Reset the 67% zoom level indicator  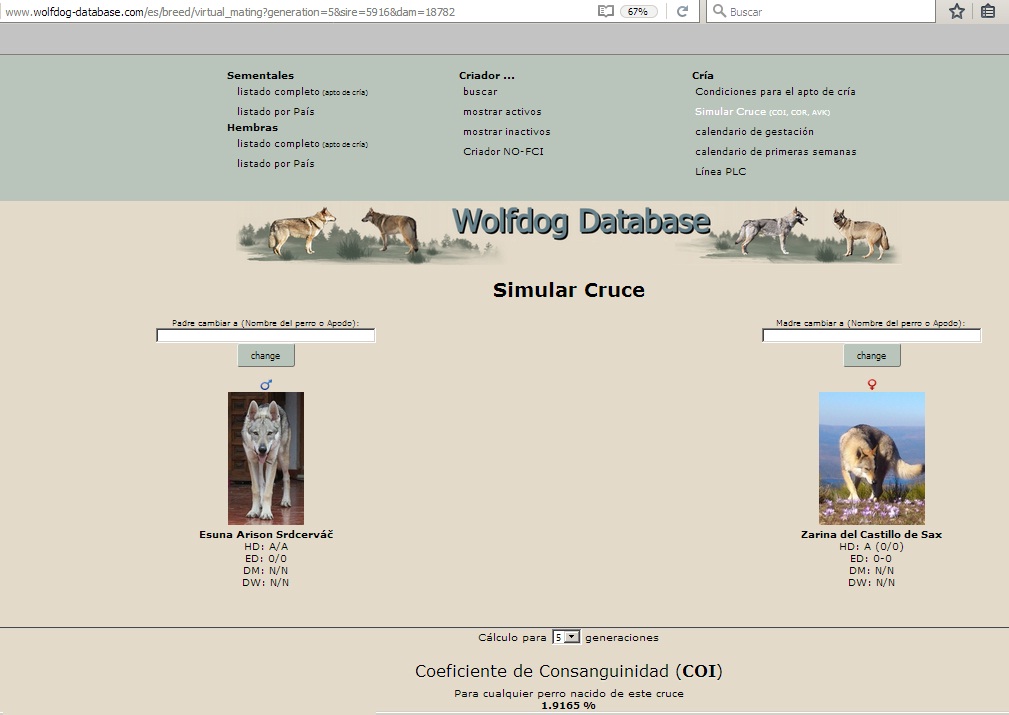[x=638, y=11]
